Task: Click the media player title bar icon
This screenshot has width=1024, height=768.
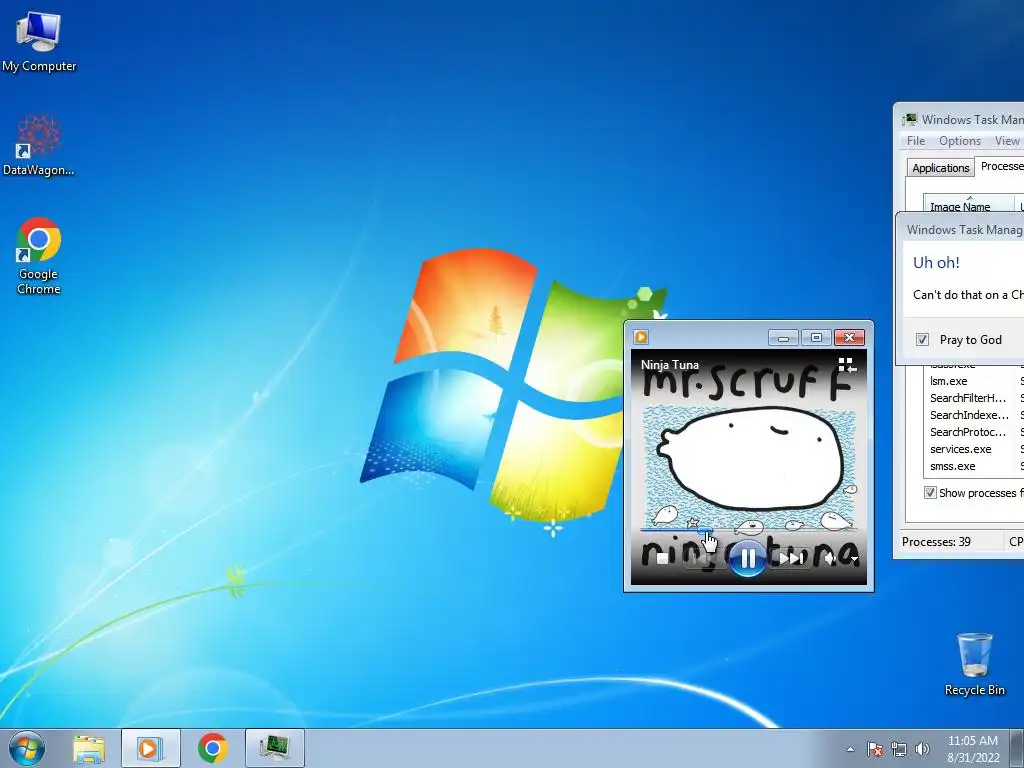Action: click(641, 337)
